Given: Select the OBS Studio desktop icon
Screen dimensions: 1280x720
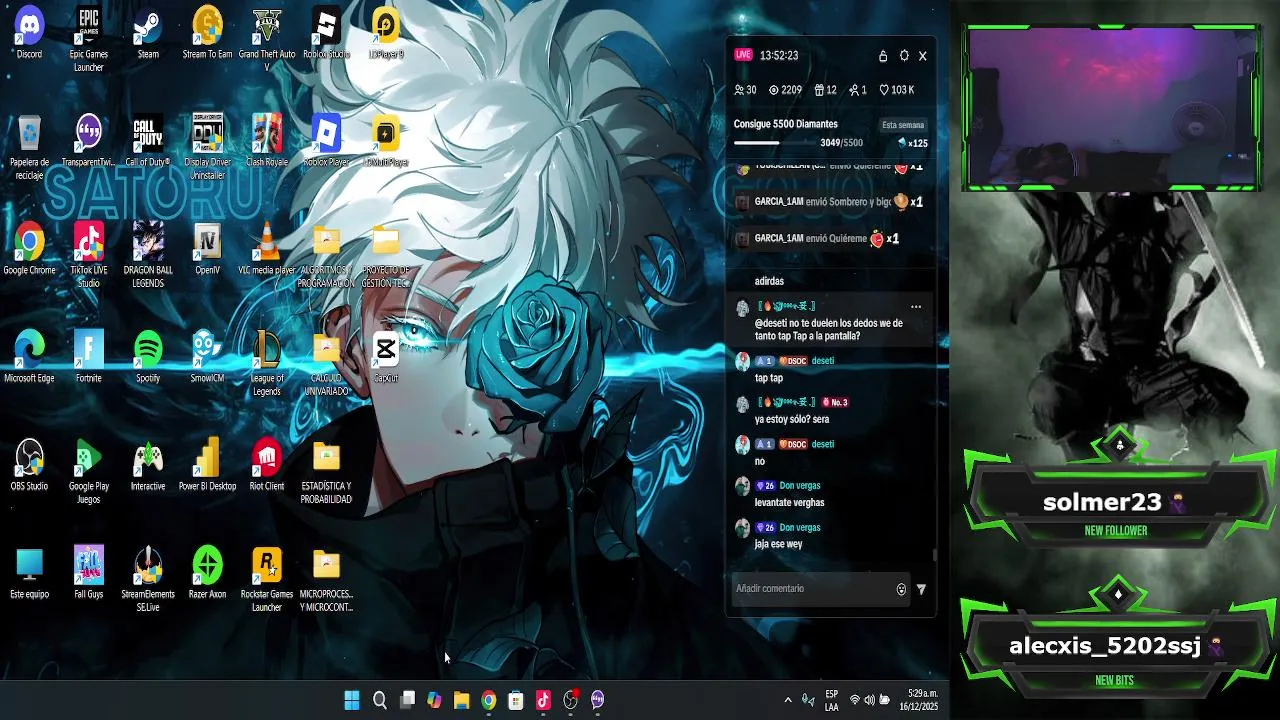Looking at the screenshot, I should 29,465.
